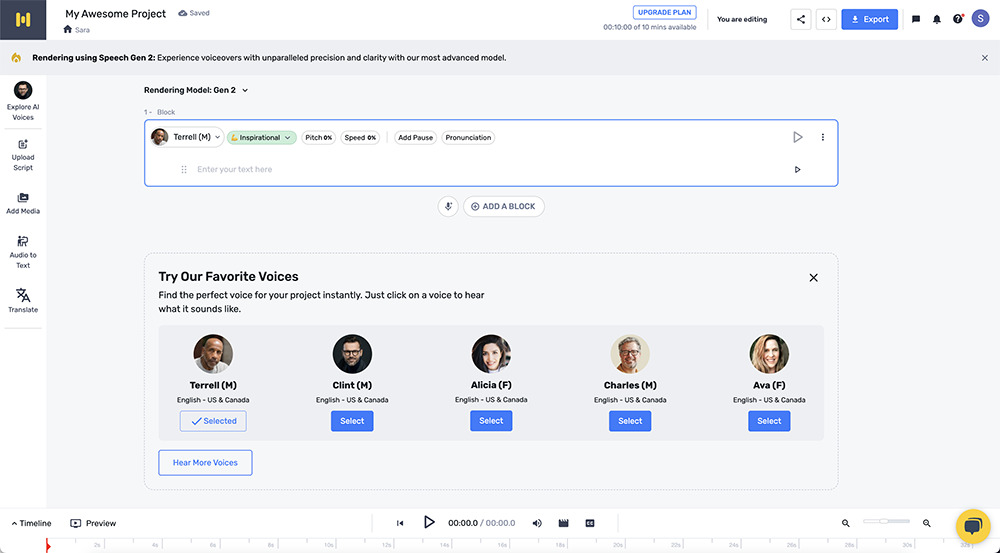Click the Murf logo in top-left corner
Image resolution: width=1000 pixels, height=553 pixels.
23,20
